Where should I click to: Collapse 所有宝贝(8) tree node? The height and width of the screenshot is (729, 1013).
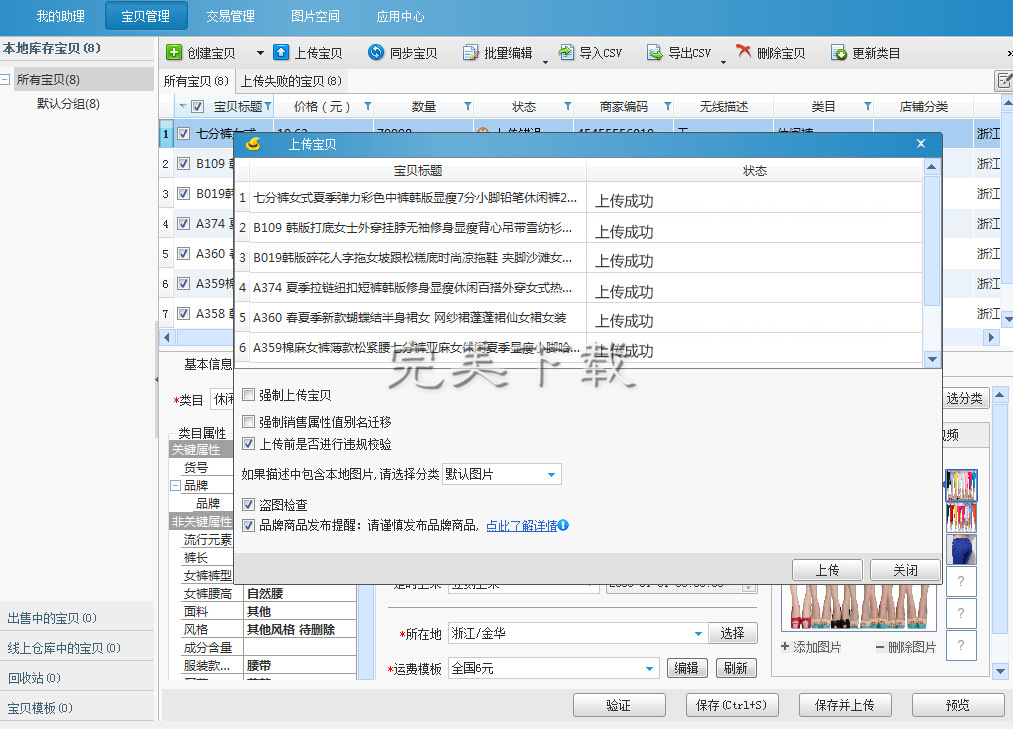5,79
